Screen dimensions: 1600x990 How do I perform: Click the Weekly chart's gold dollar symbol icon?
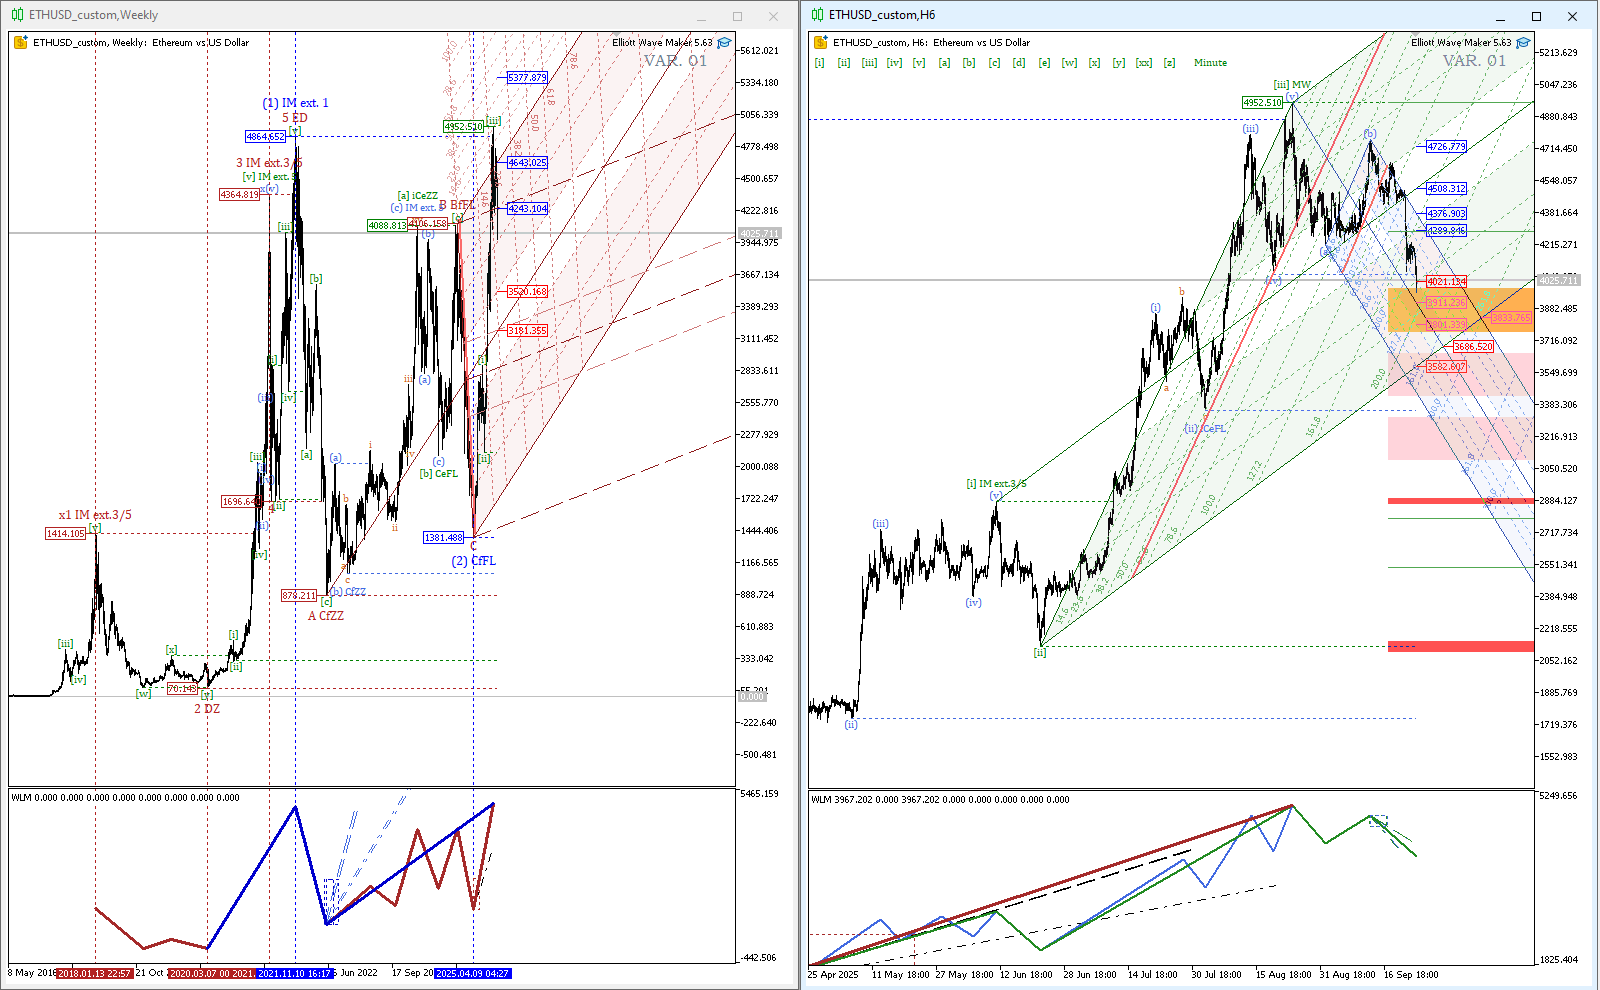point(20,42)
